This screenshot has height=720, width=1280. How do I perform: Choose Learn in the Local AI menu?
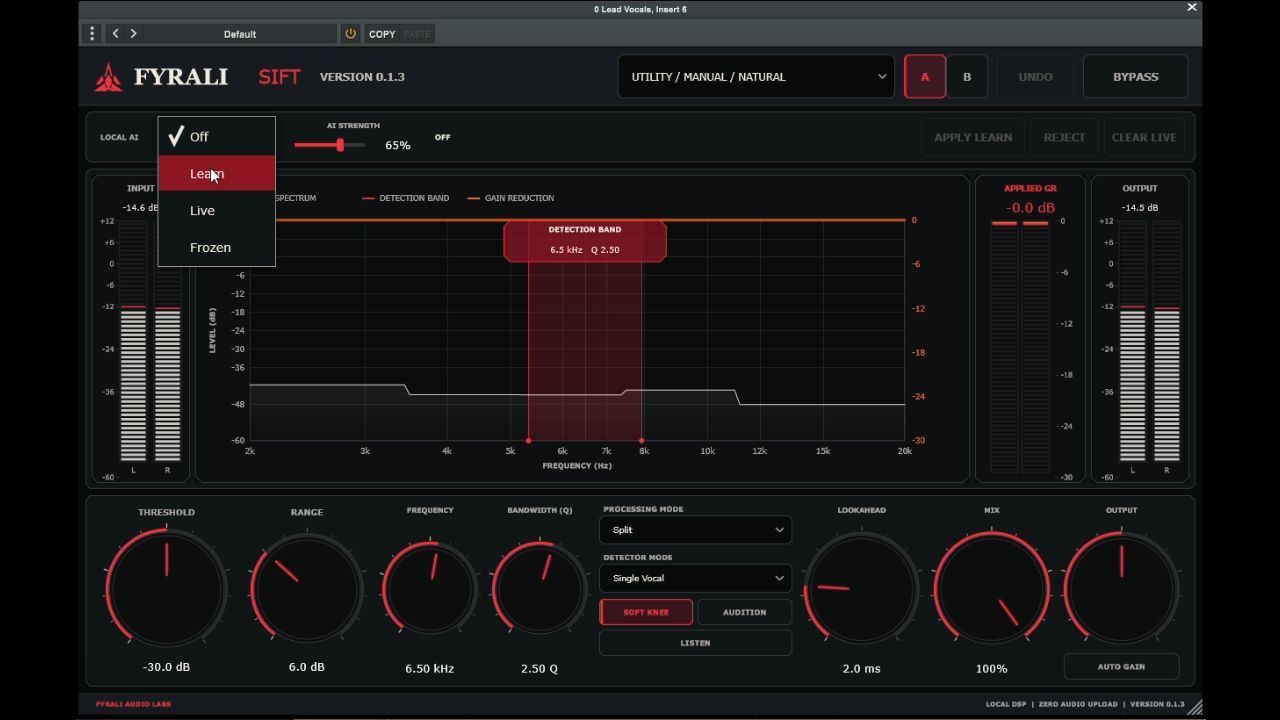click(216, 174)
